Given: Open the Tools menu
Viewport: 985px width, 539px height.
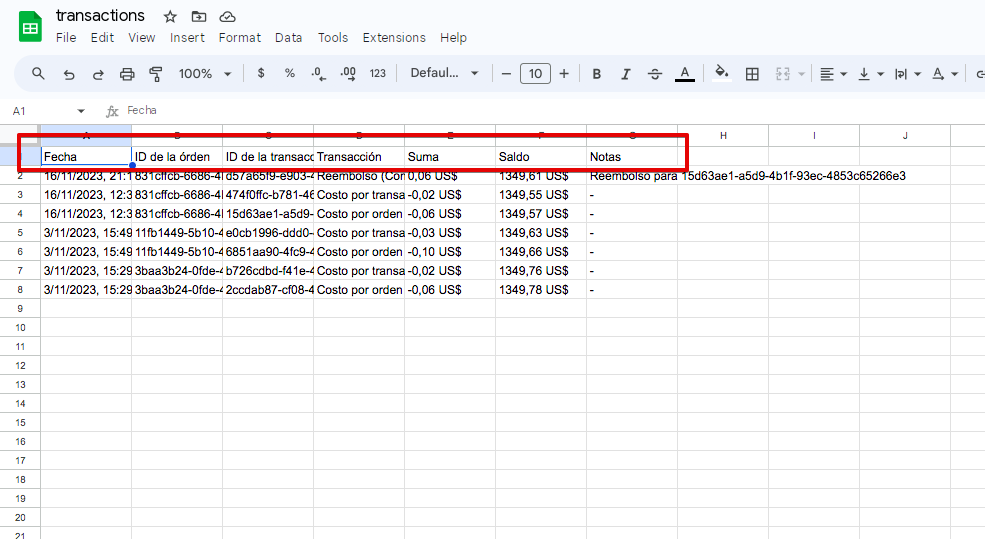Looking at the screenshot, I should (x=333, y=38).
